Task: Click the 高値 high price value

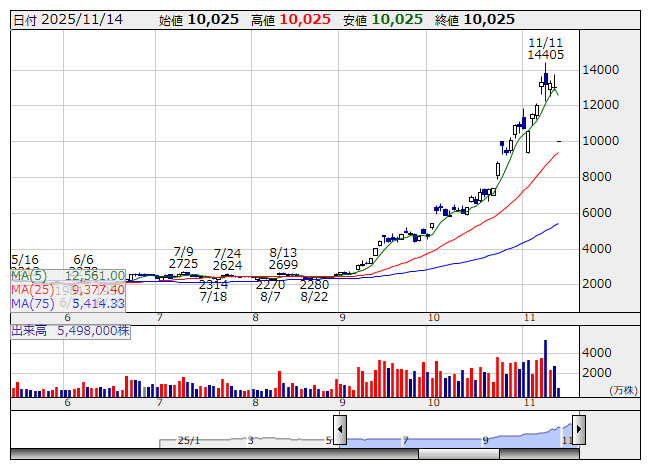Action: (x=305, y=19)
